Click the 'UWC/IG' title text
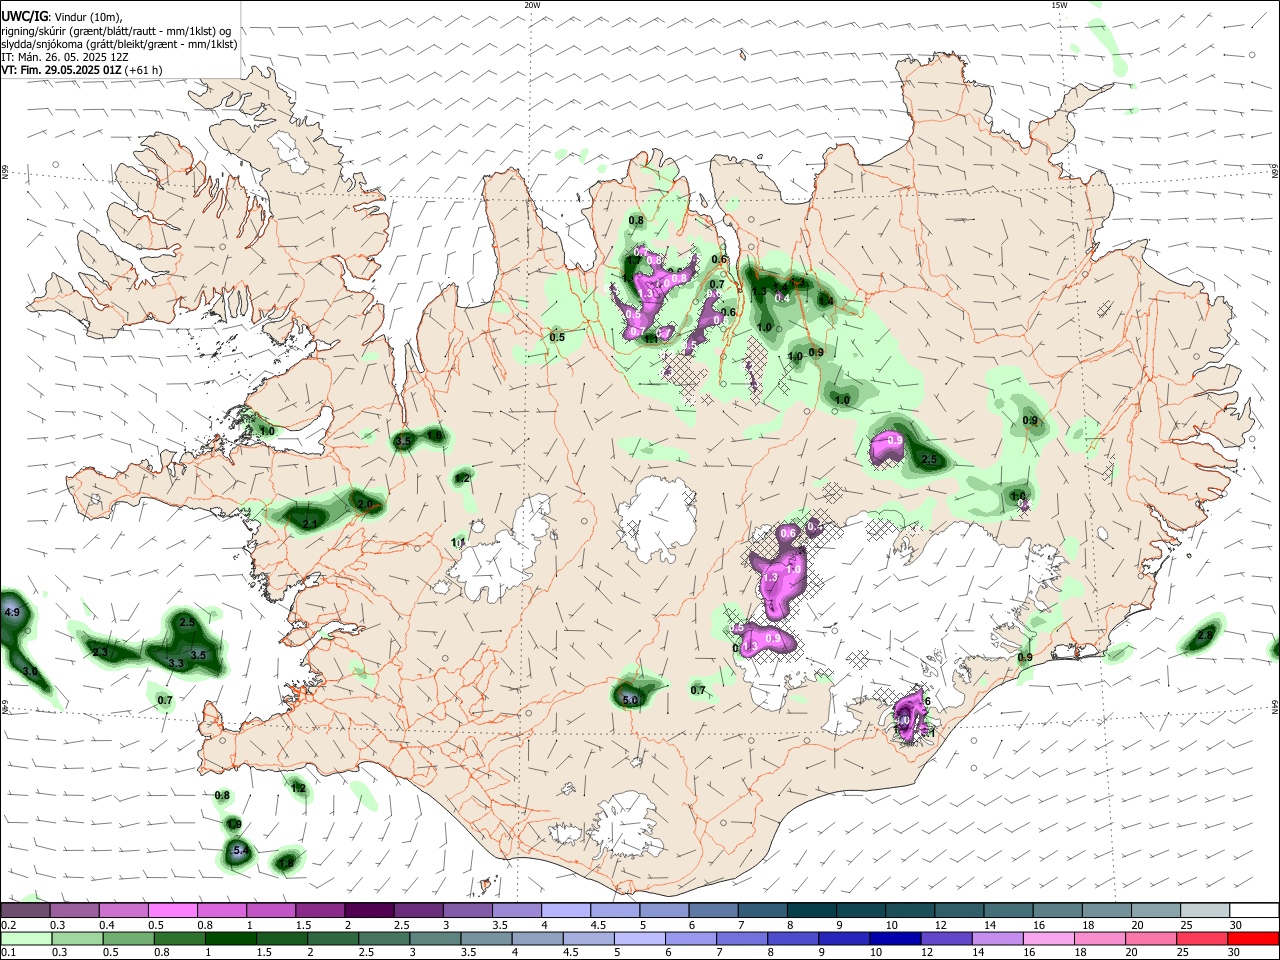Viewport: 1280px width, 960px height. coord(23,17)
